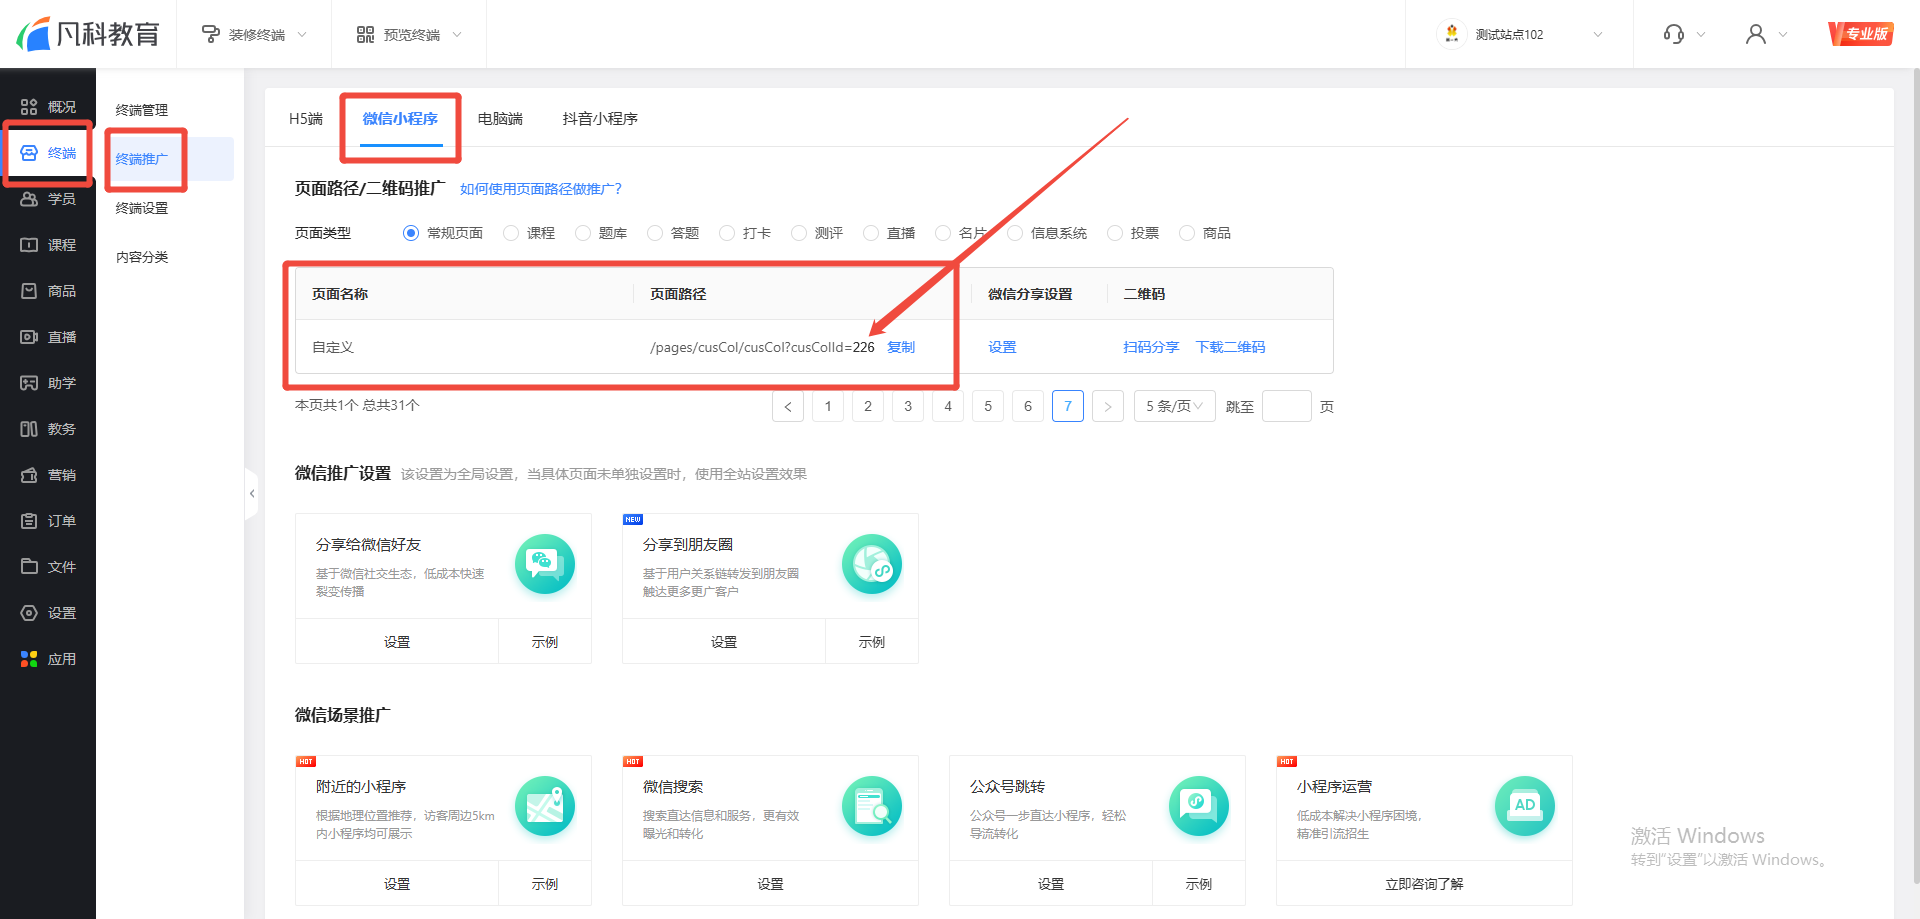Click 复制 to copy page path

901,347
